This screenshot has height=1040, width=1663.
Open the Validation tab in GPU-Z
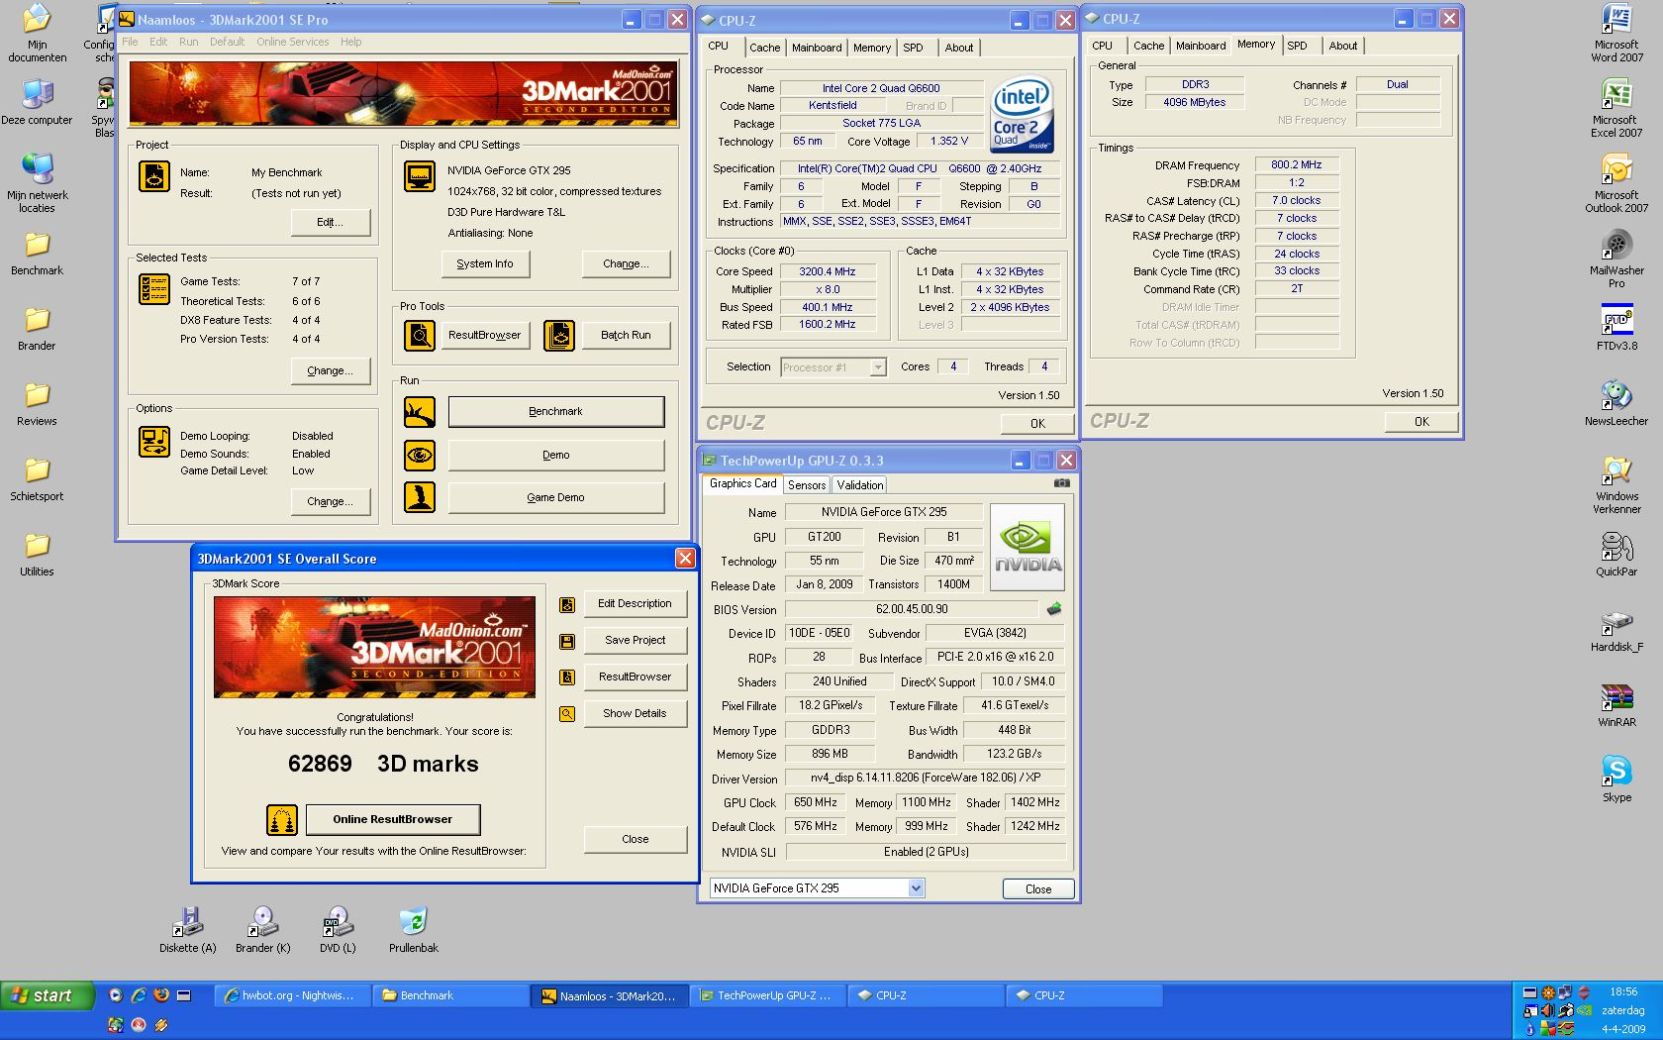860,485
